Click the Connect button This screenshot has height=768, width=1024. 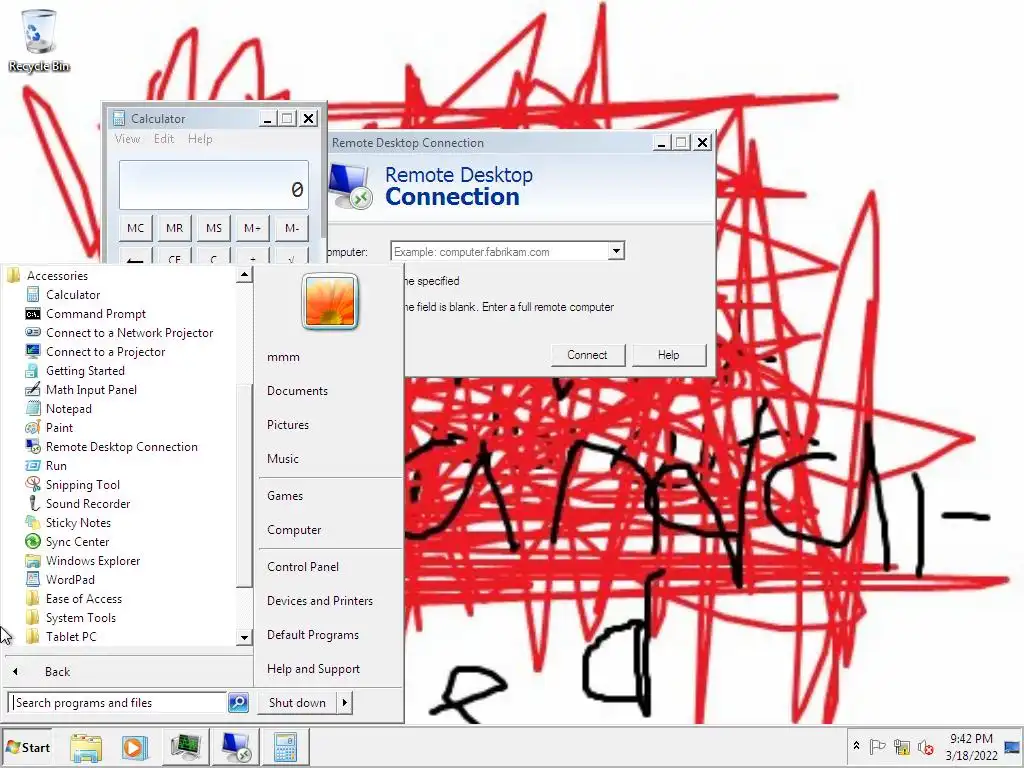587,355
